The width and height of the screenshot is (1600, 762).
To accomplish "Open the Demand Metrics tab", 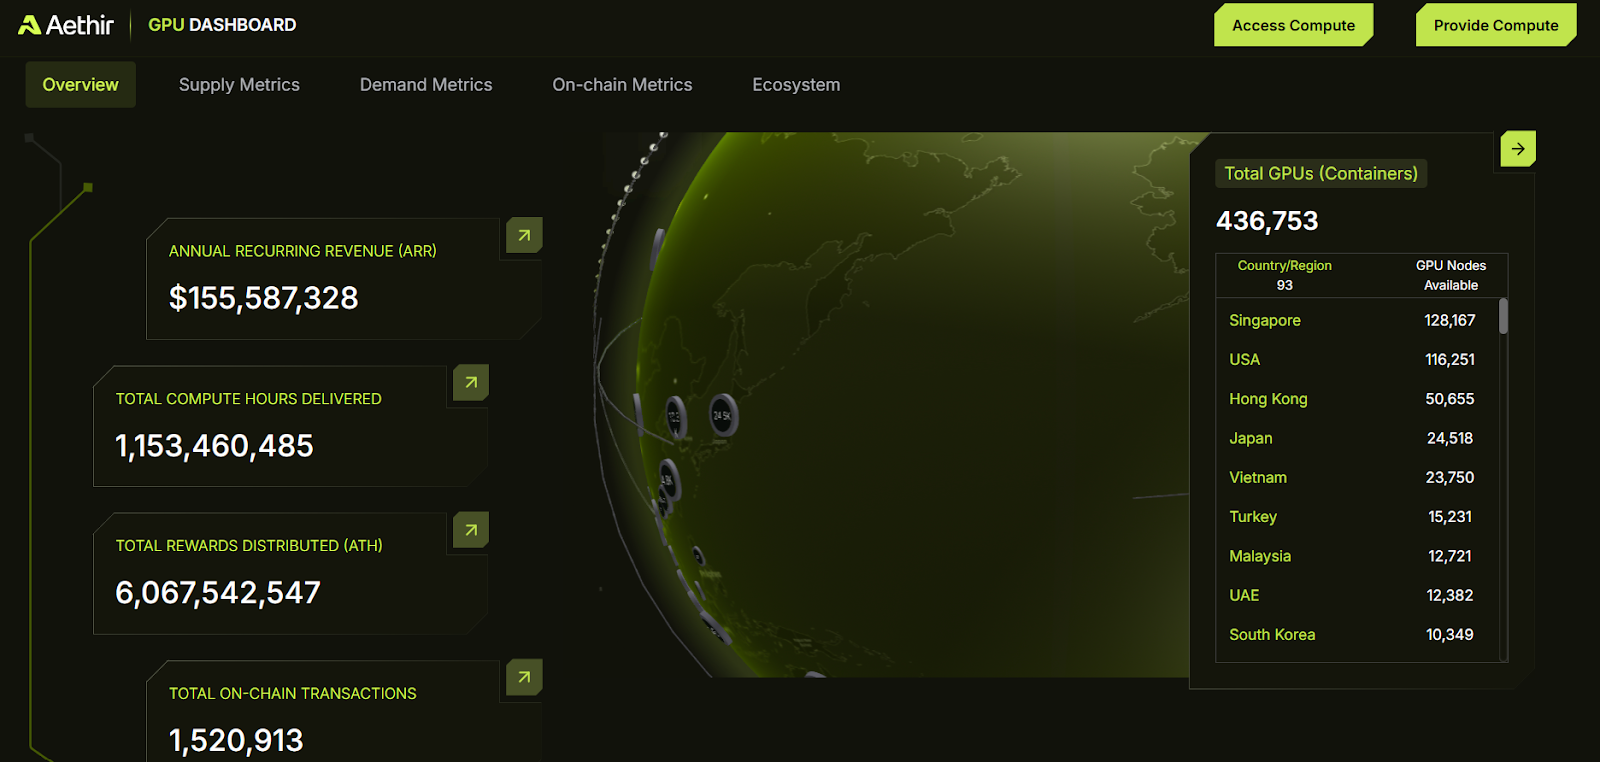I will 426,85.
